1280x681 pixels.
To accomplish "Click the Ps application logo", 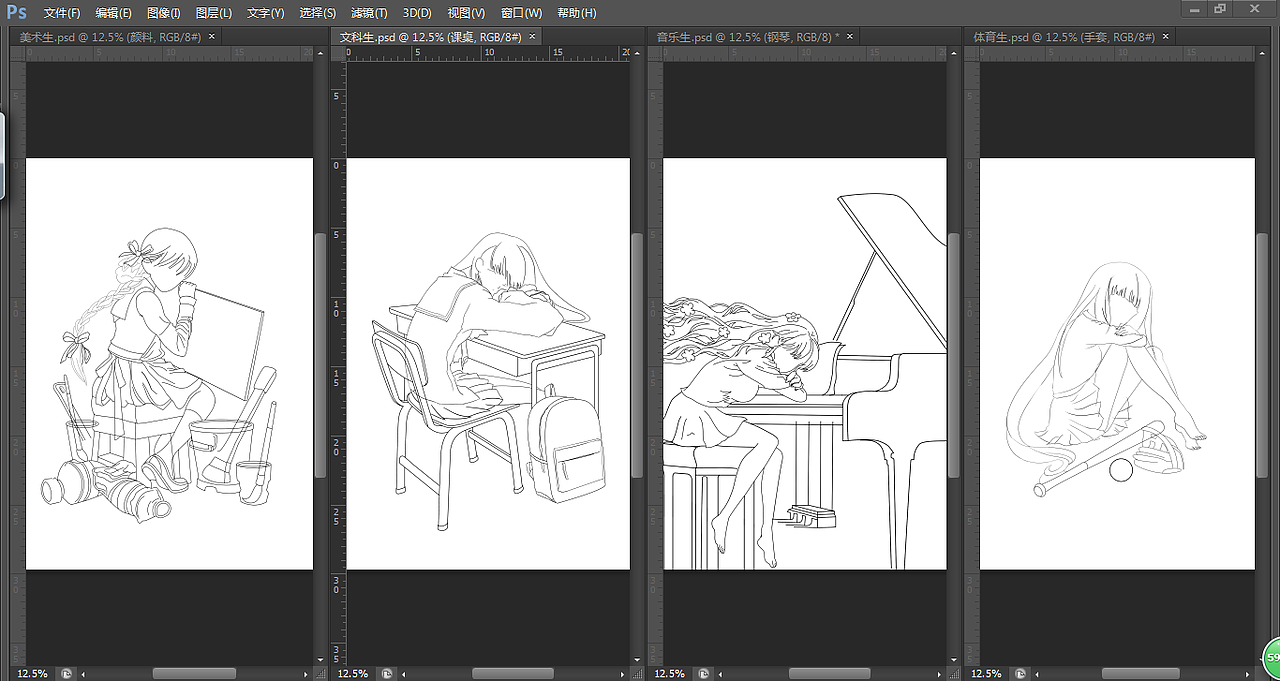I will 16,12.
